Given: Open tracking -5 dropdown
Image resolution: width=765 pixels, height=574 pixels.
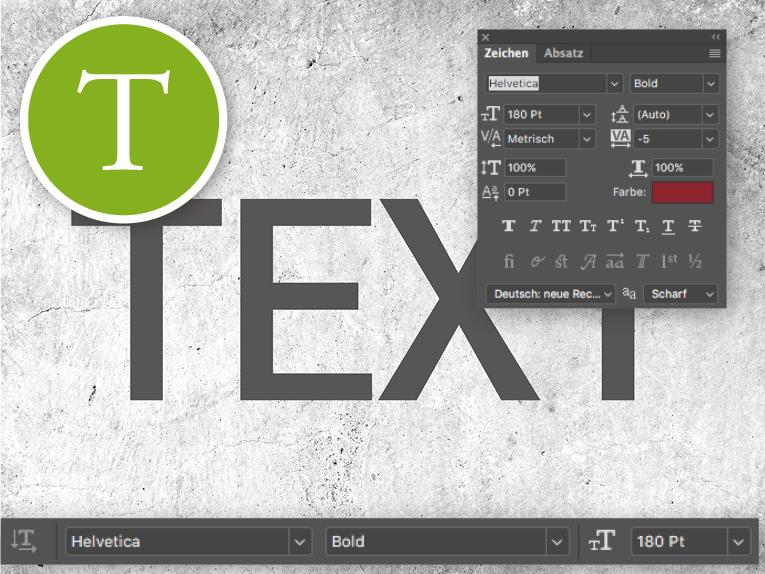Looking at the screenshot, I should click(709, 139).
